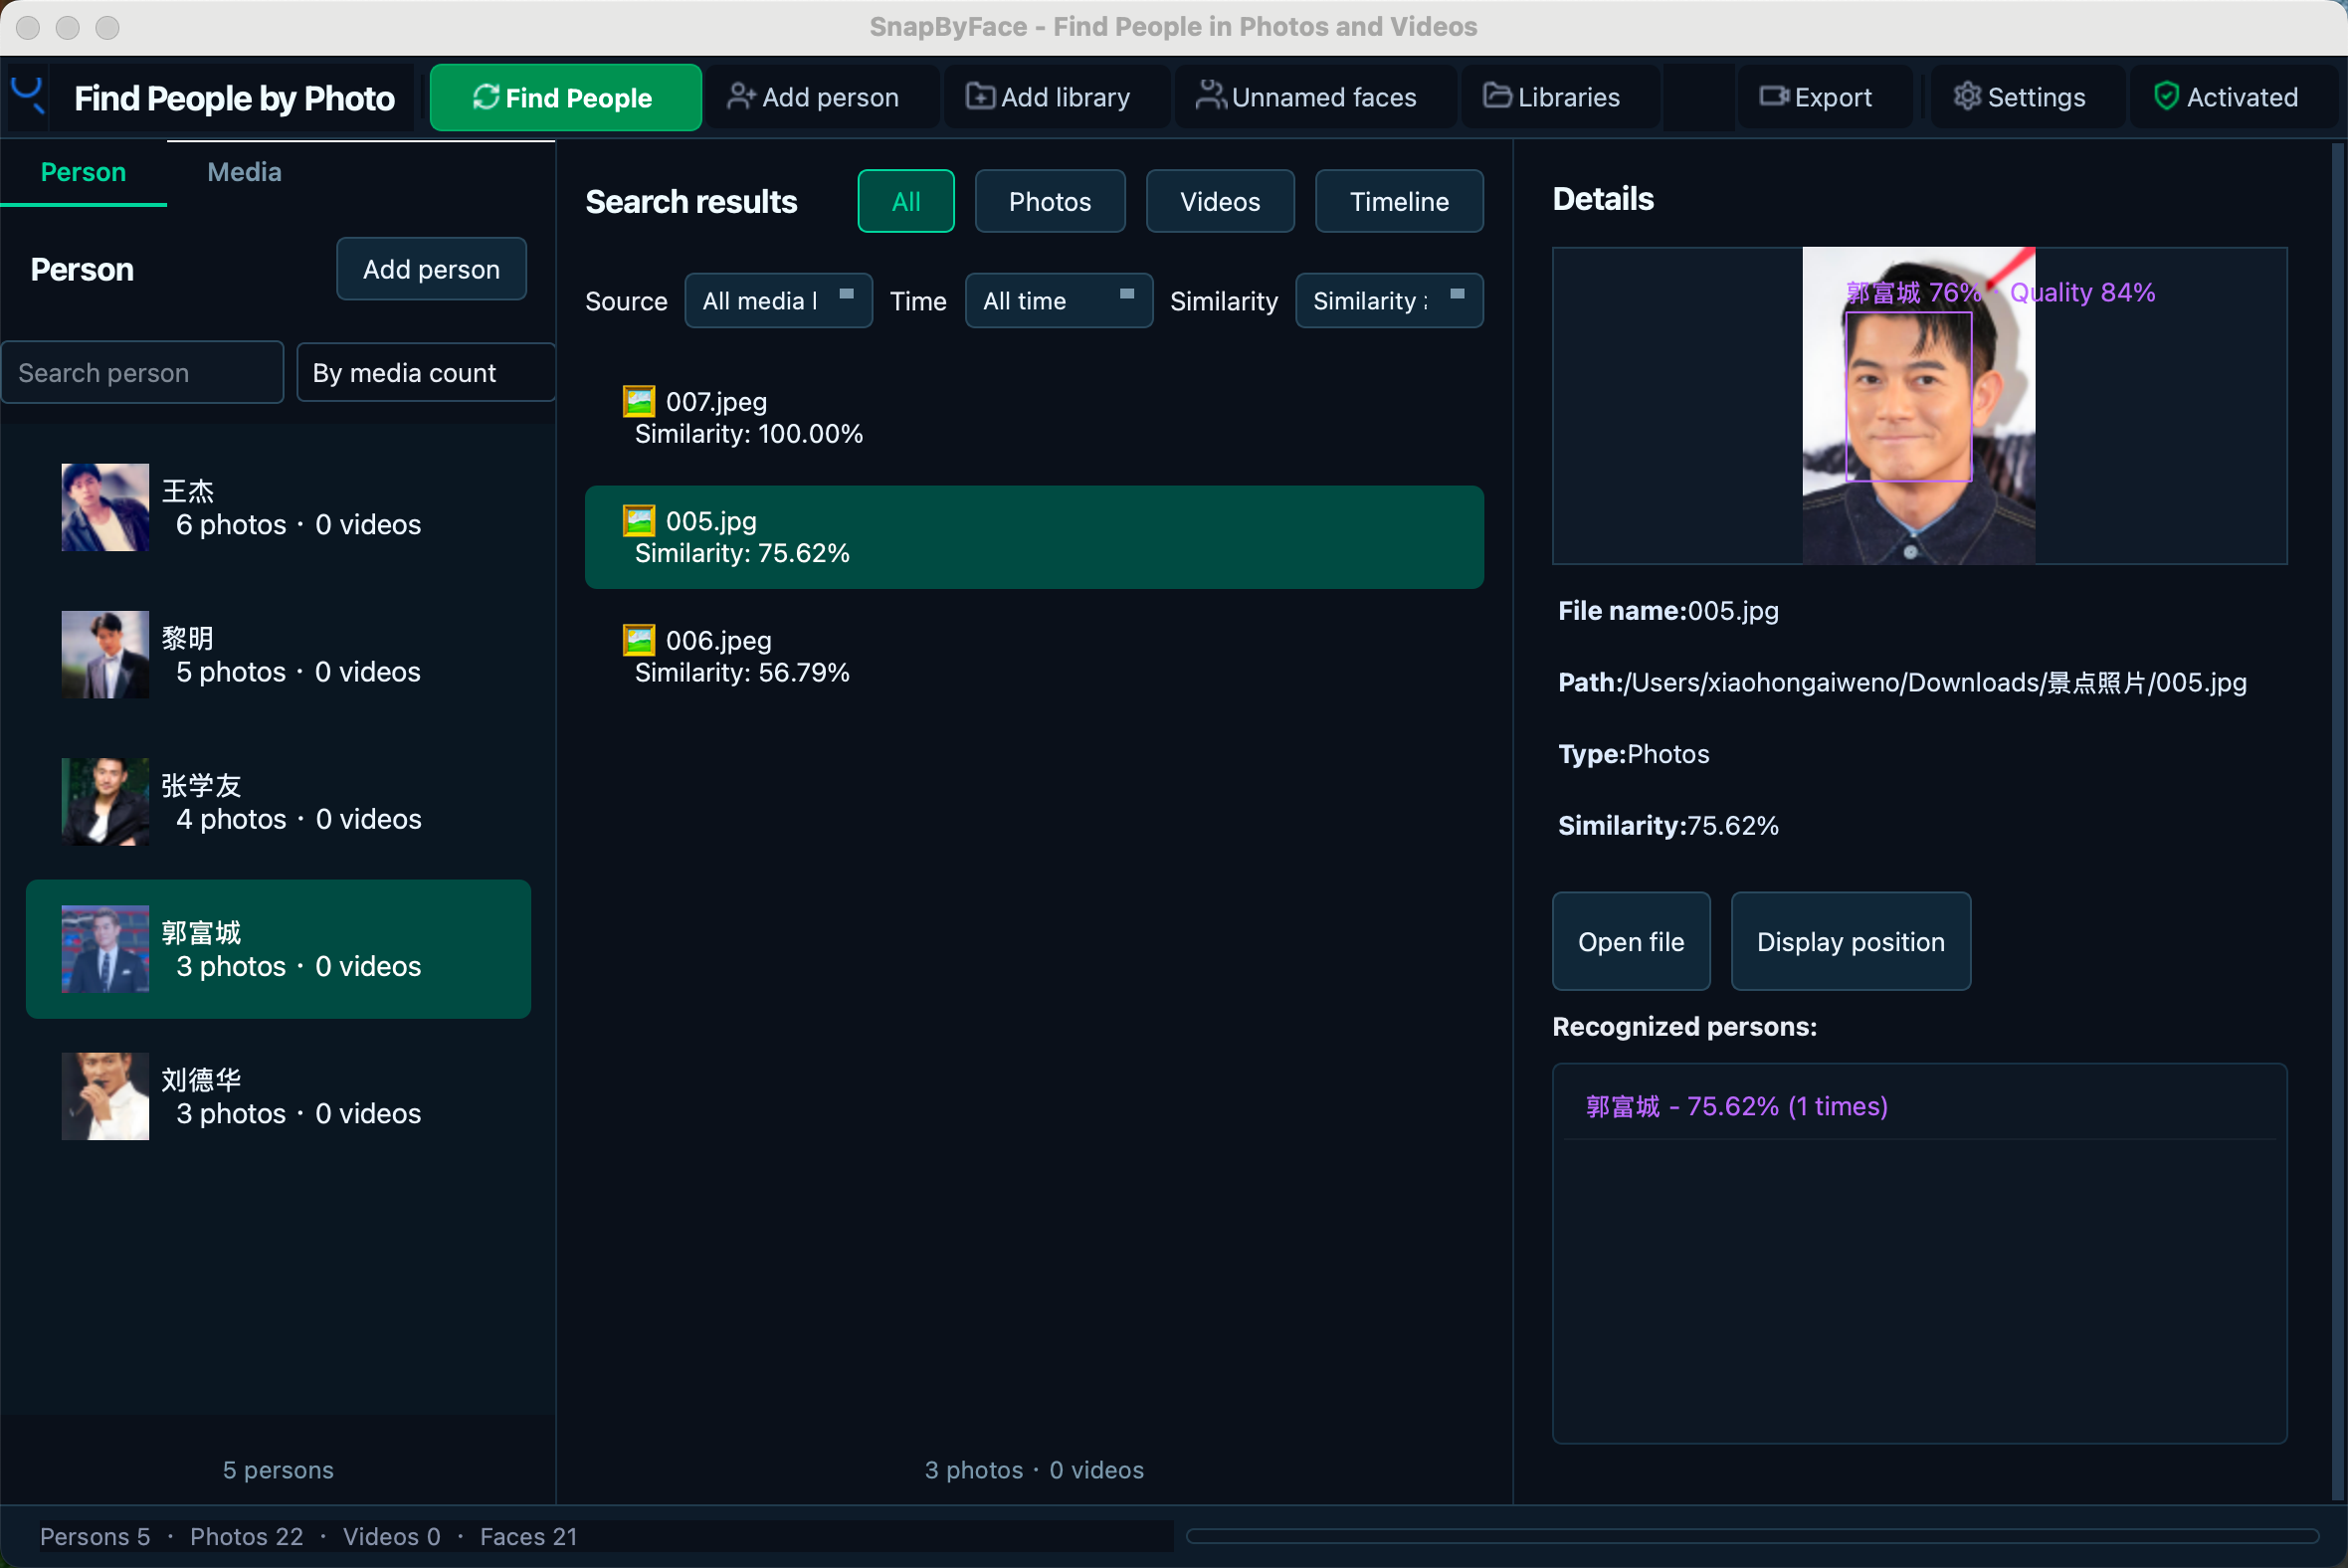Open the By media count sorting dropdown

point(426,373)
